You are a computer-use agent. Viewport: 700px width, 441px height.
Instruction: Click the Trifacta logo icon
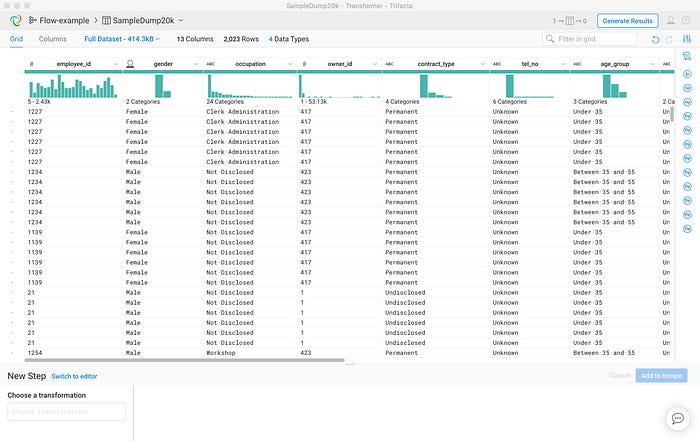(16, 21)
